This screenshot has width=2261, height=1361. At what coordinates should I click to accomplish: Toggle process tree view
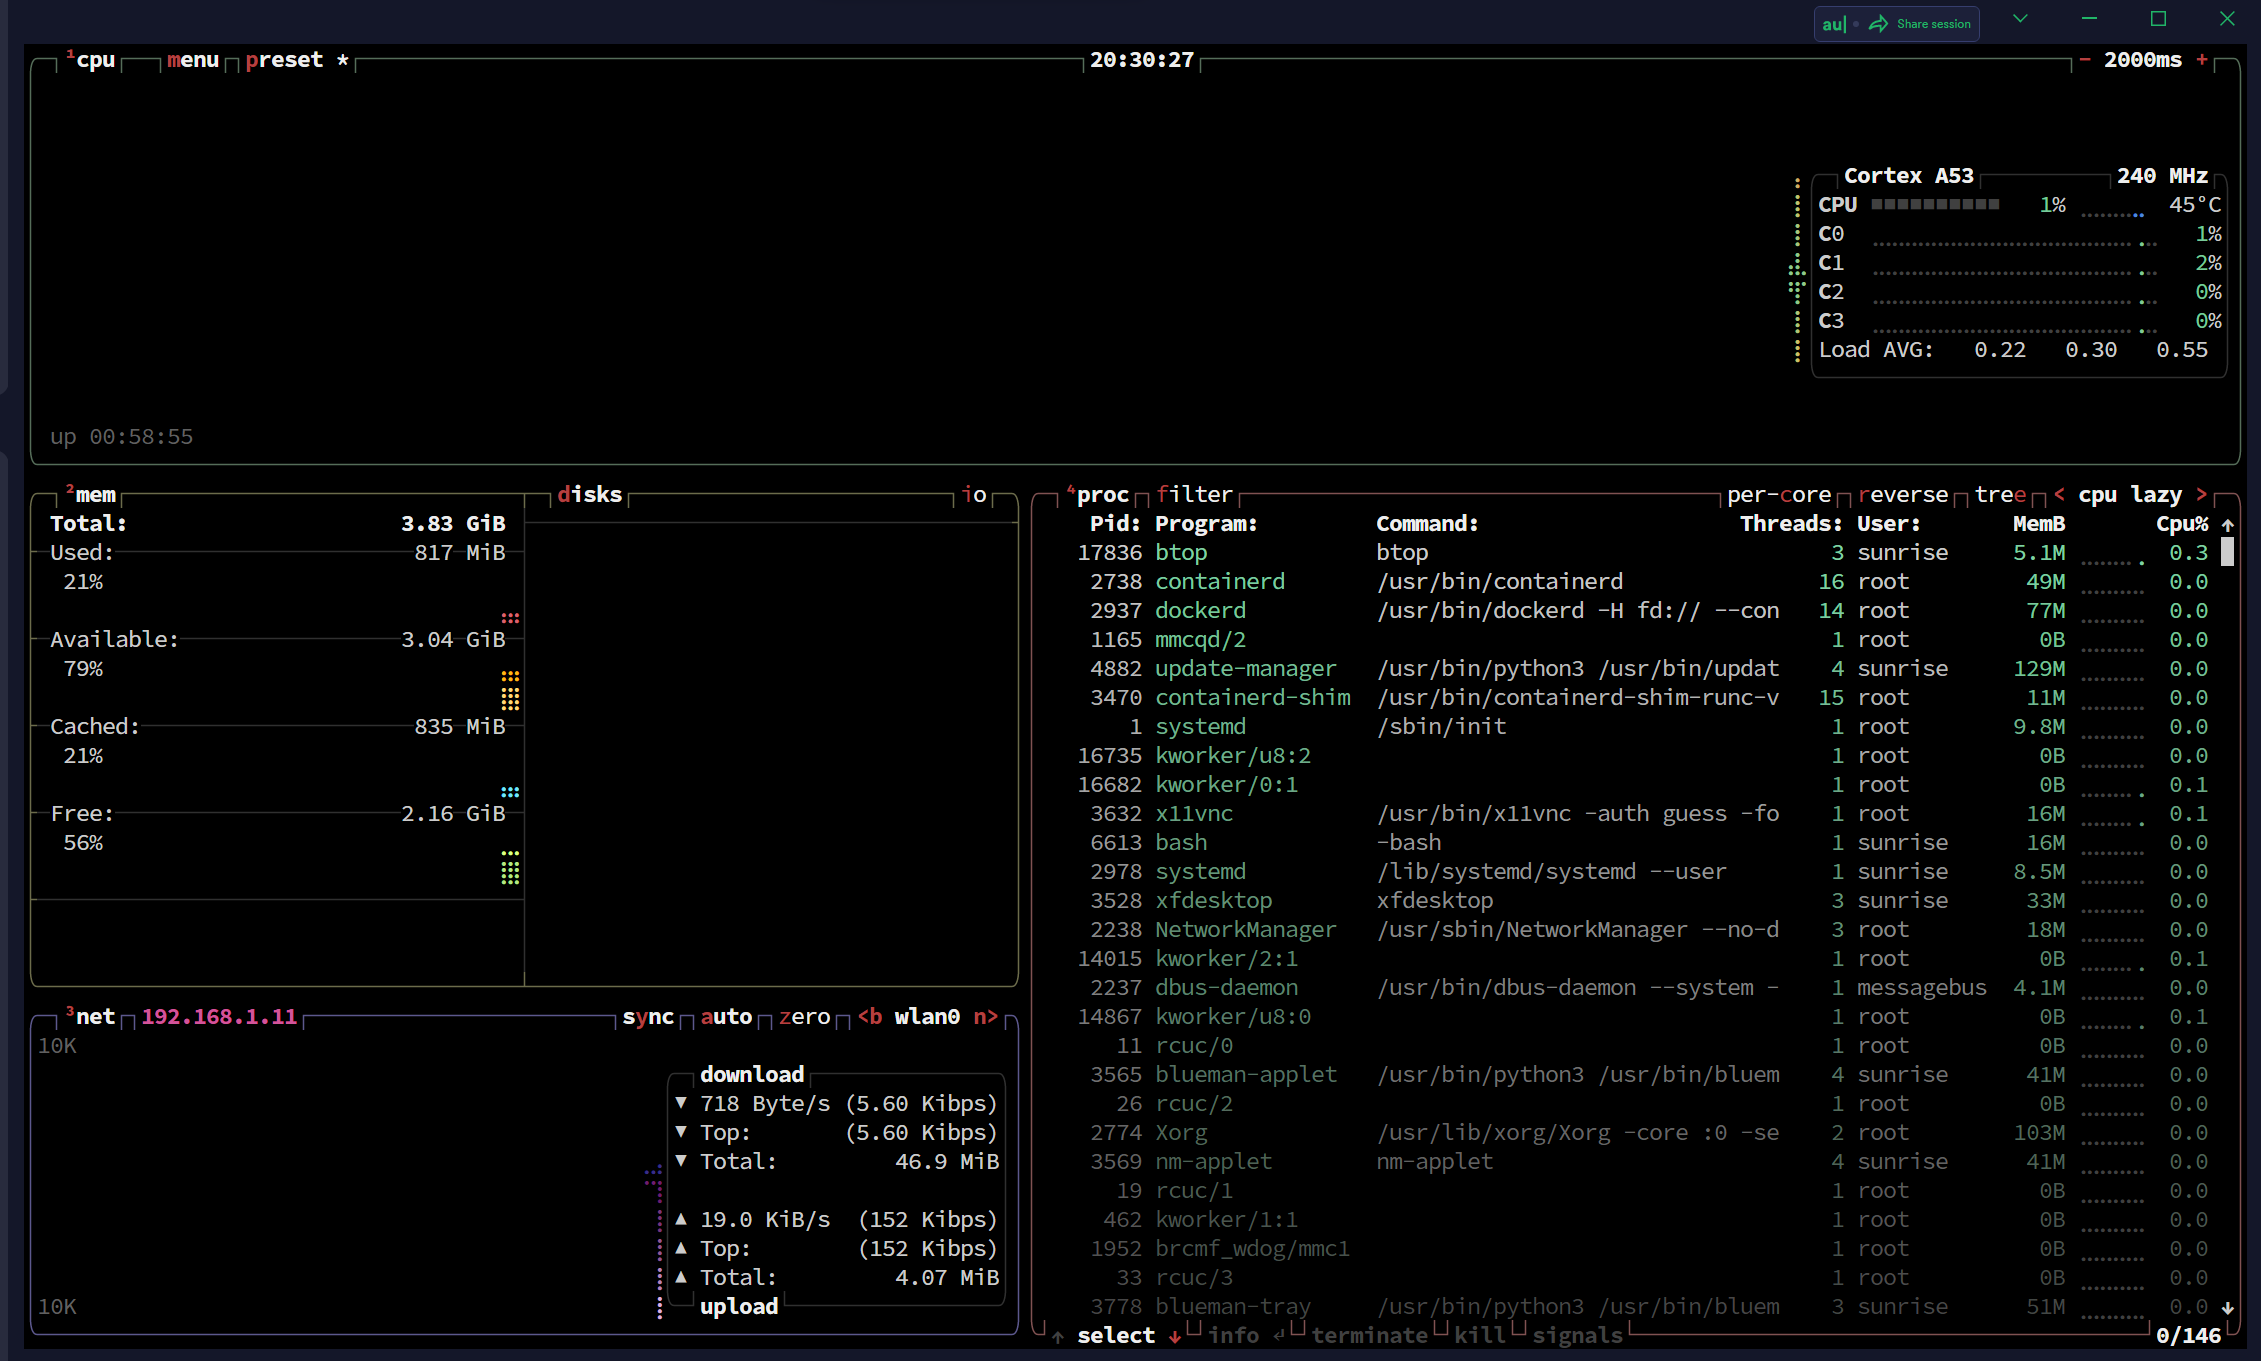(x=2000, y=494)
